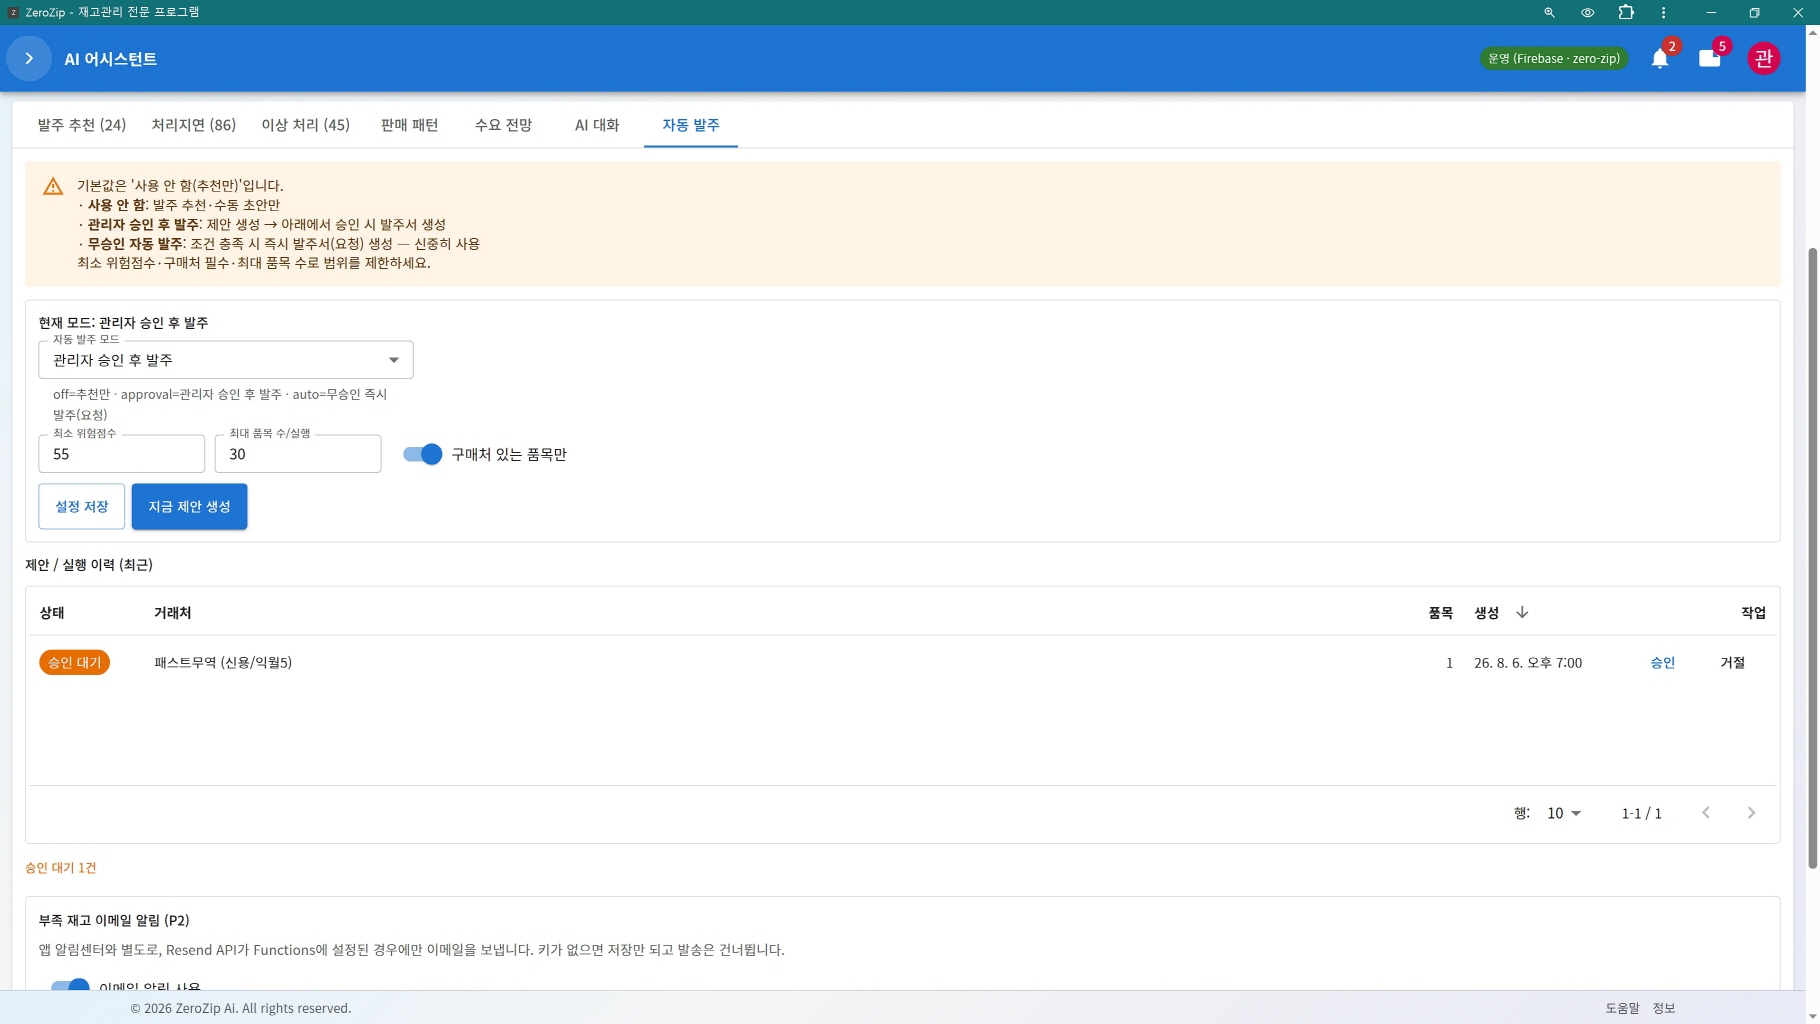This screenshot has width=1820, height=1024.
Task: Click the 설정 저장 button
Action: click(82, 507)
